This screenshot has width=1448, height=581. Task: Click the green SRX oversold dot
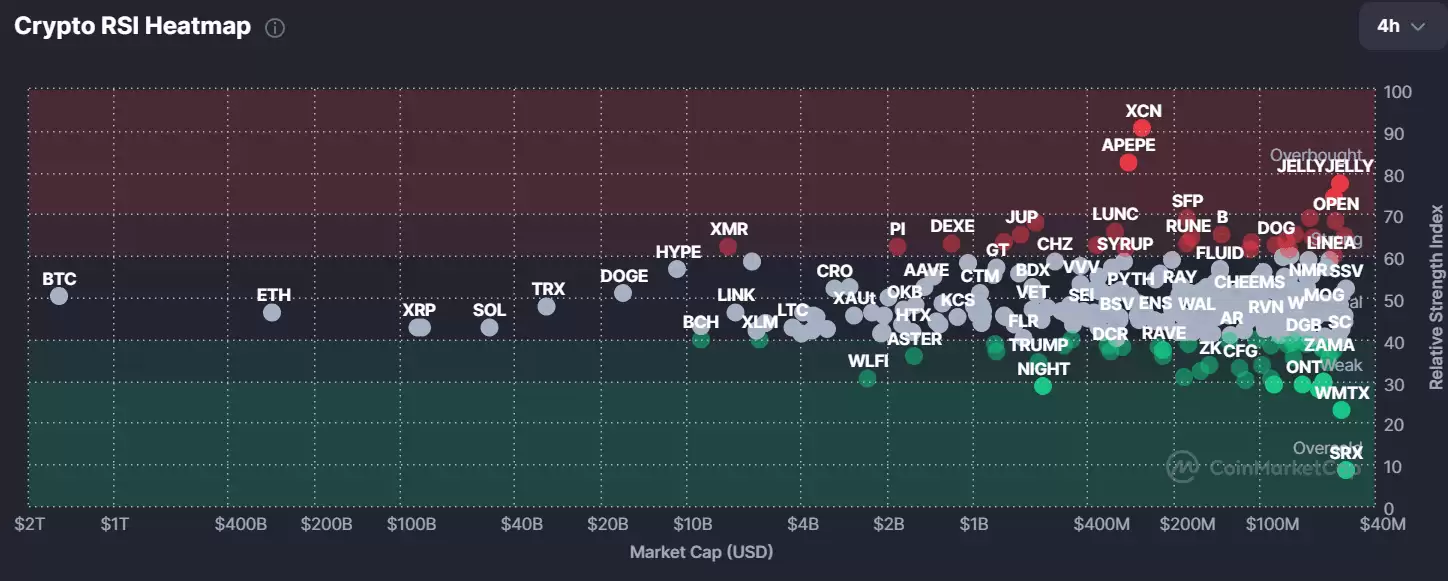tap(1346, 470)
